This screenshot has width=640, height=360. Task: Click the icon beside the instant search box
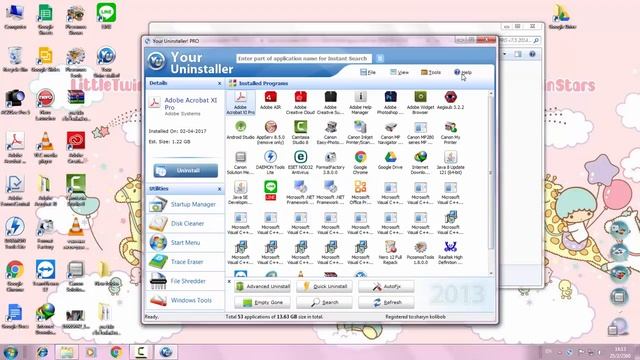click(x=380, y=58)
